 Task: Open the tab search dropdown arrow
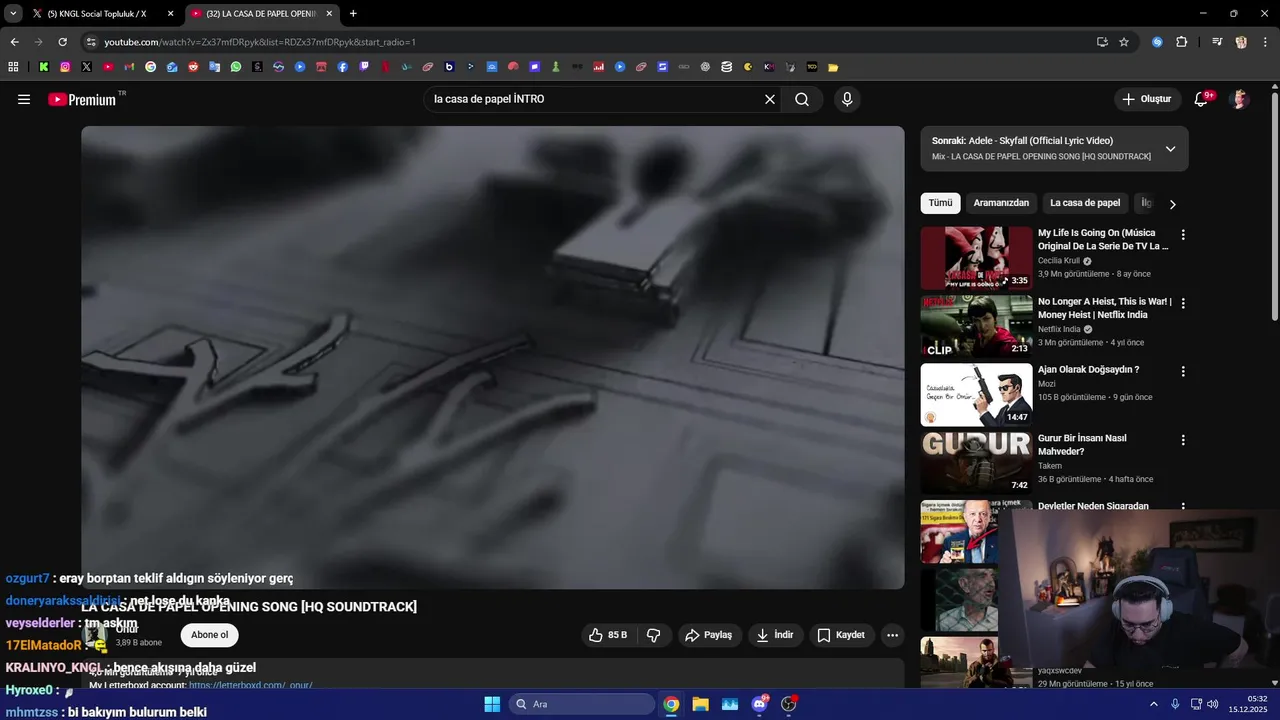[13, 14]
